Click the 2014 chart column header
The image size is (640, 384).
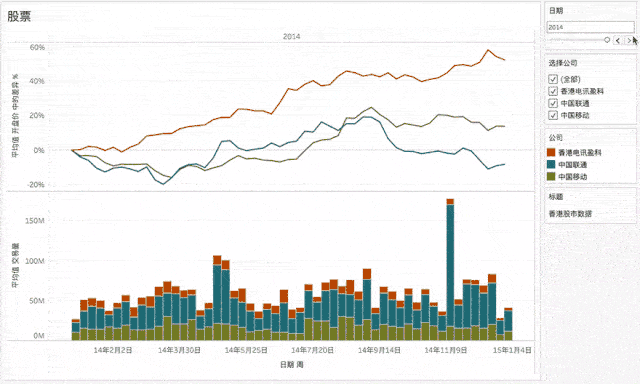click(x=291, y=36)
